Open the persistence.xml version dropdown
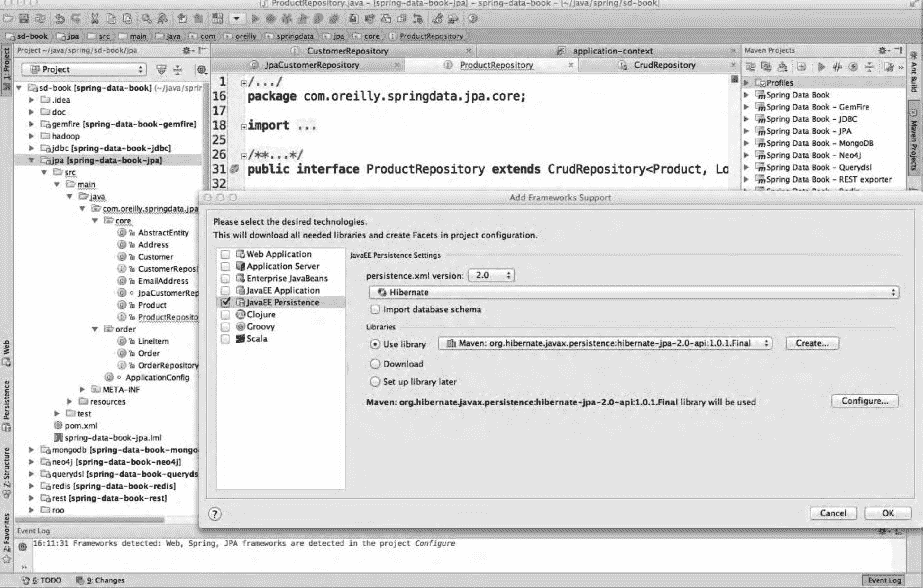Image resolution: width=923 pixels, height=588 pixels. (x=494, y=275)
